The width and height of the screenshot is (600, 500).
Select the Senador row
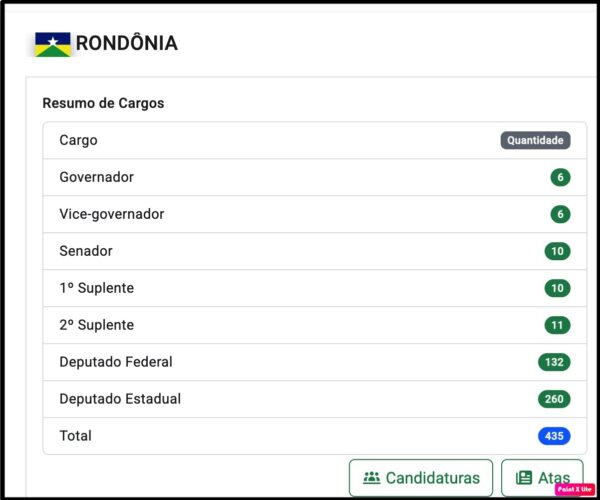(x=315, y=251)
